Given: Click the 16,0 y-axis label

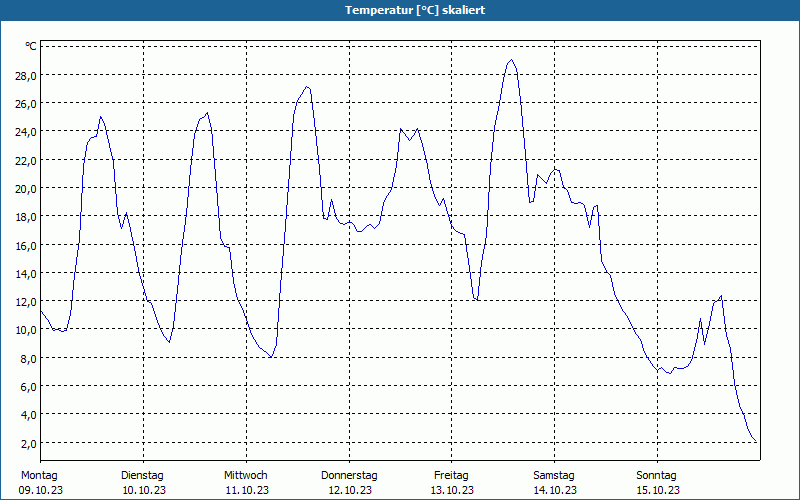Looking at the screenshot, I should [28, 245].
